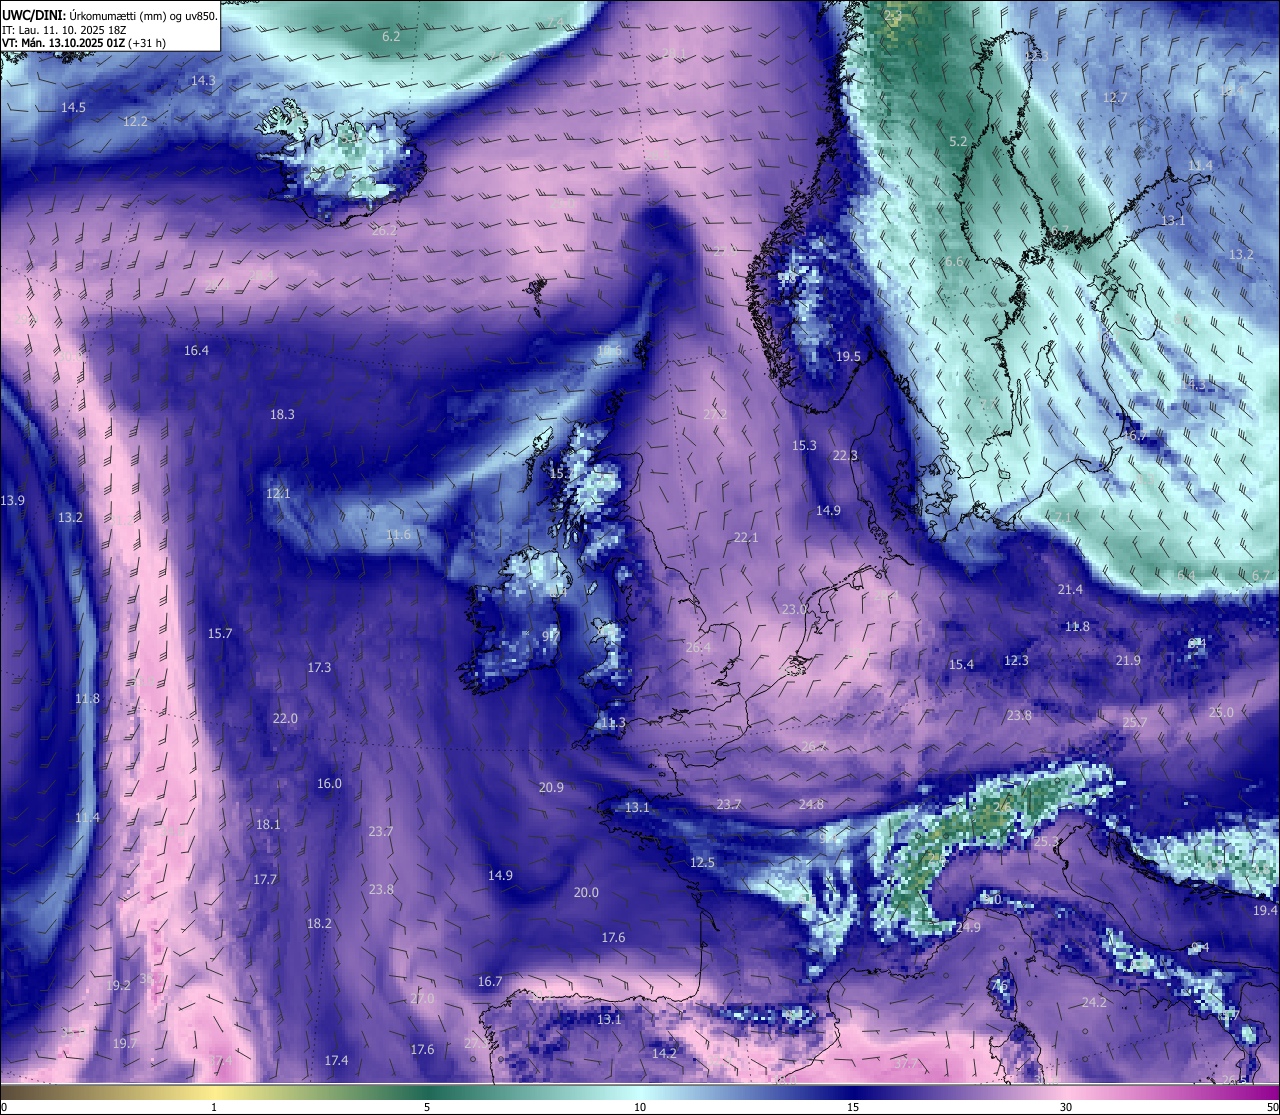Pick the green colour-scale segment above 5

pos(427,1092)
